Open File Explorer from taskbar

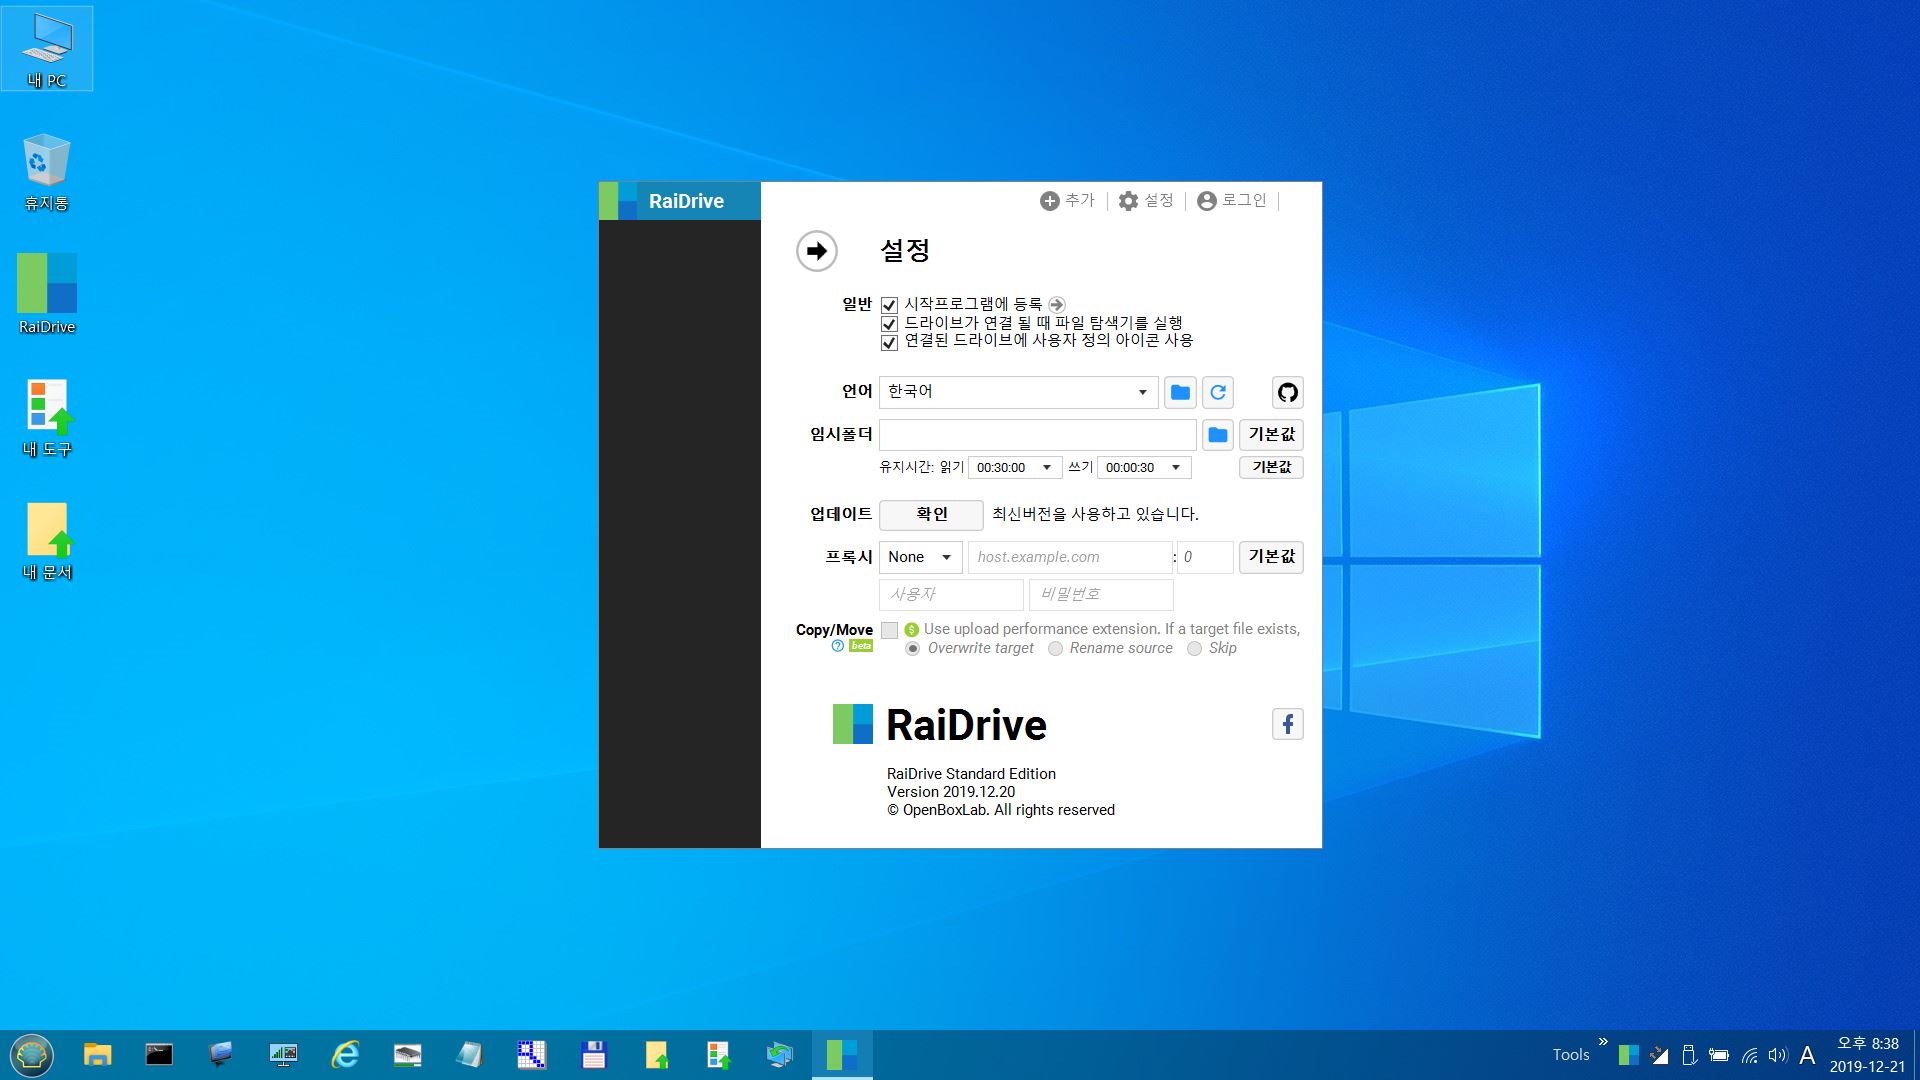pyautogui.click(x=97, y=1055)
